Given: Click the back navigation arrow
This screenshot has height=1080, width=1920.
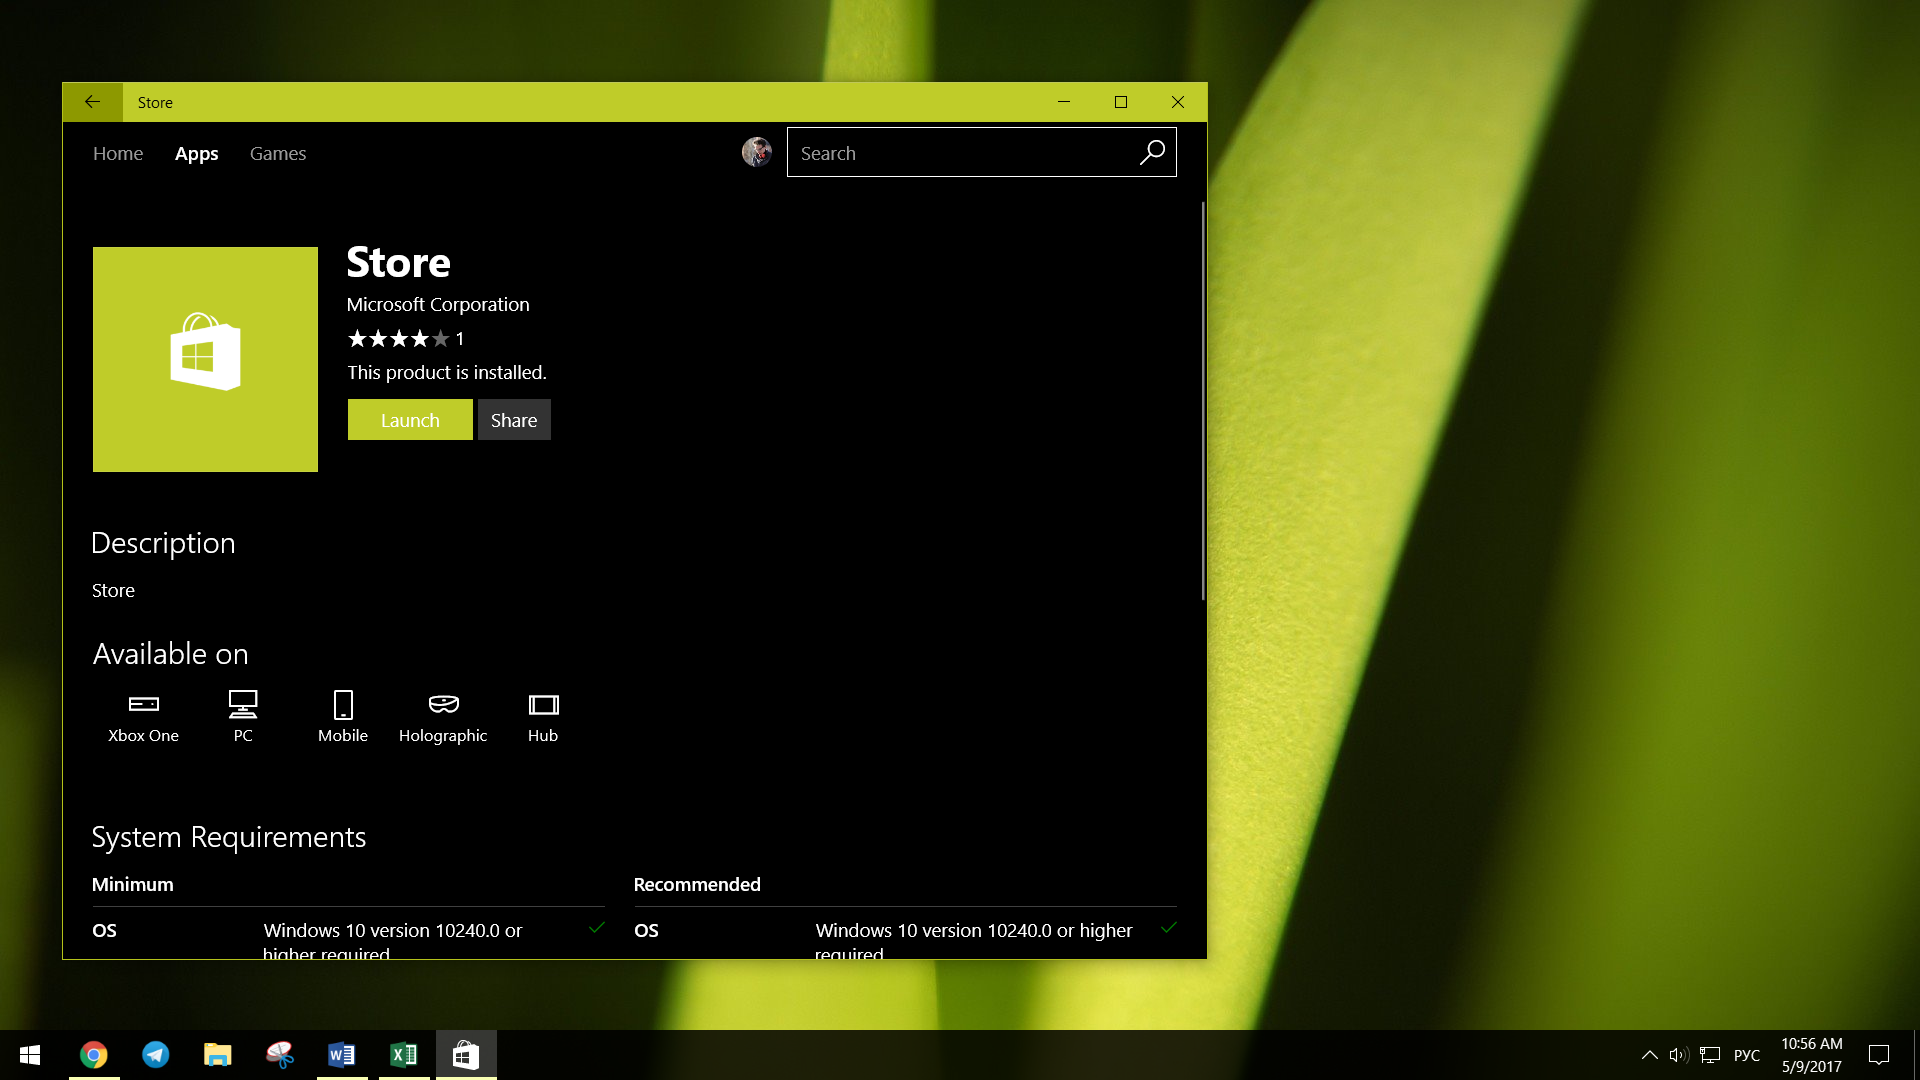Looking at the screenshot, I should coord(92,102).
